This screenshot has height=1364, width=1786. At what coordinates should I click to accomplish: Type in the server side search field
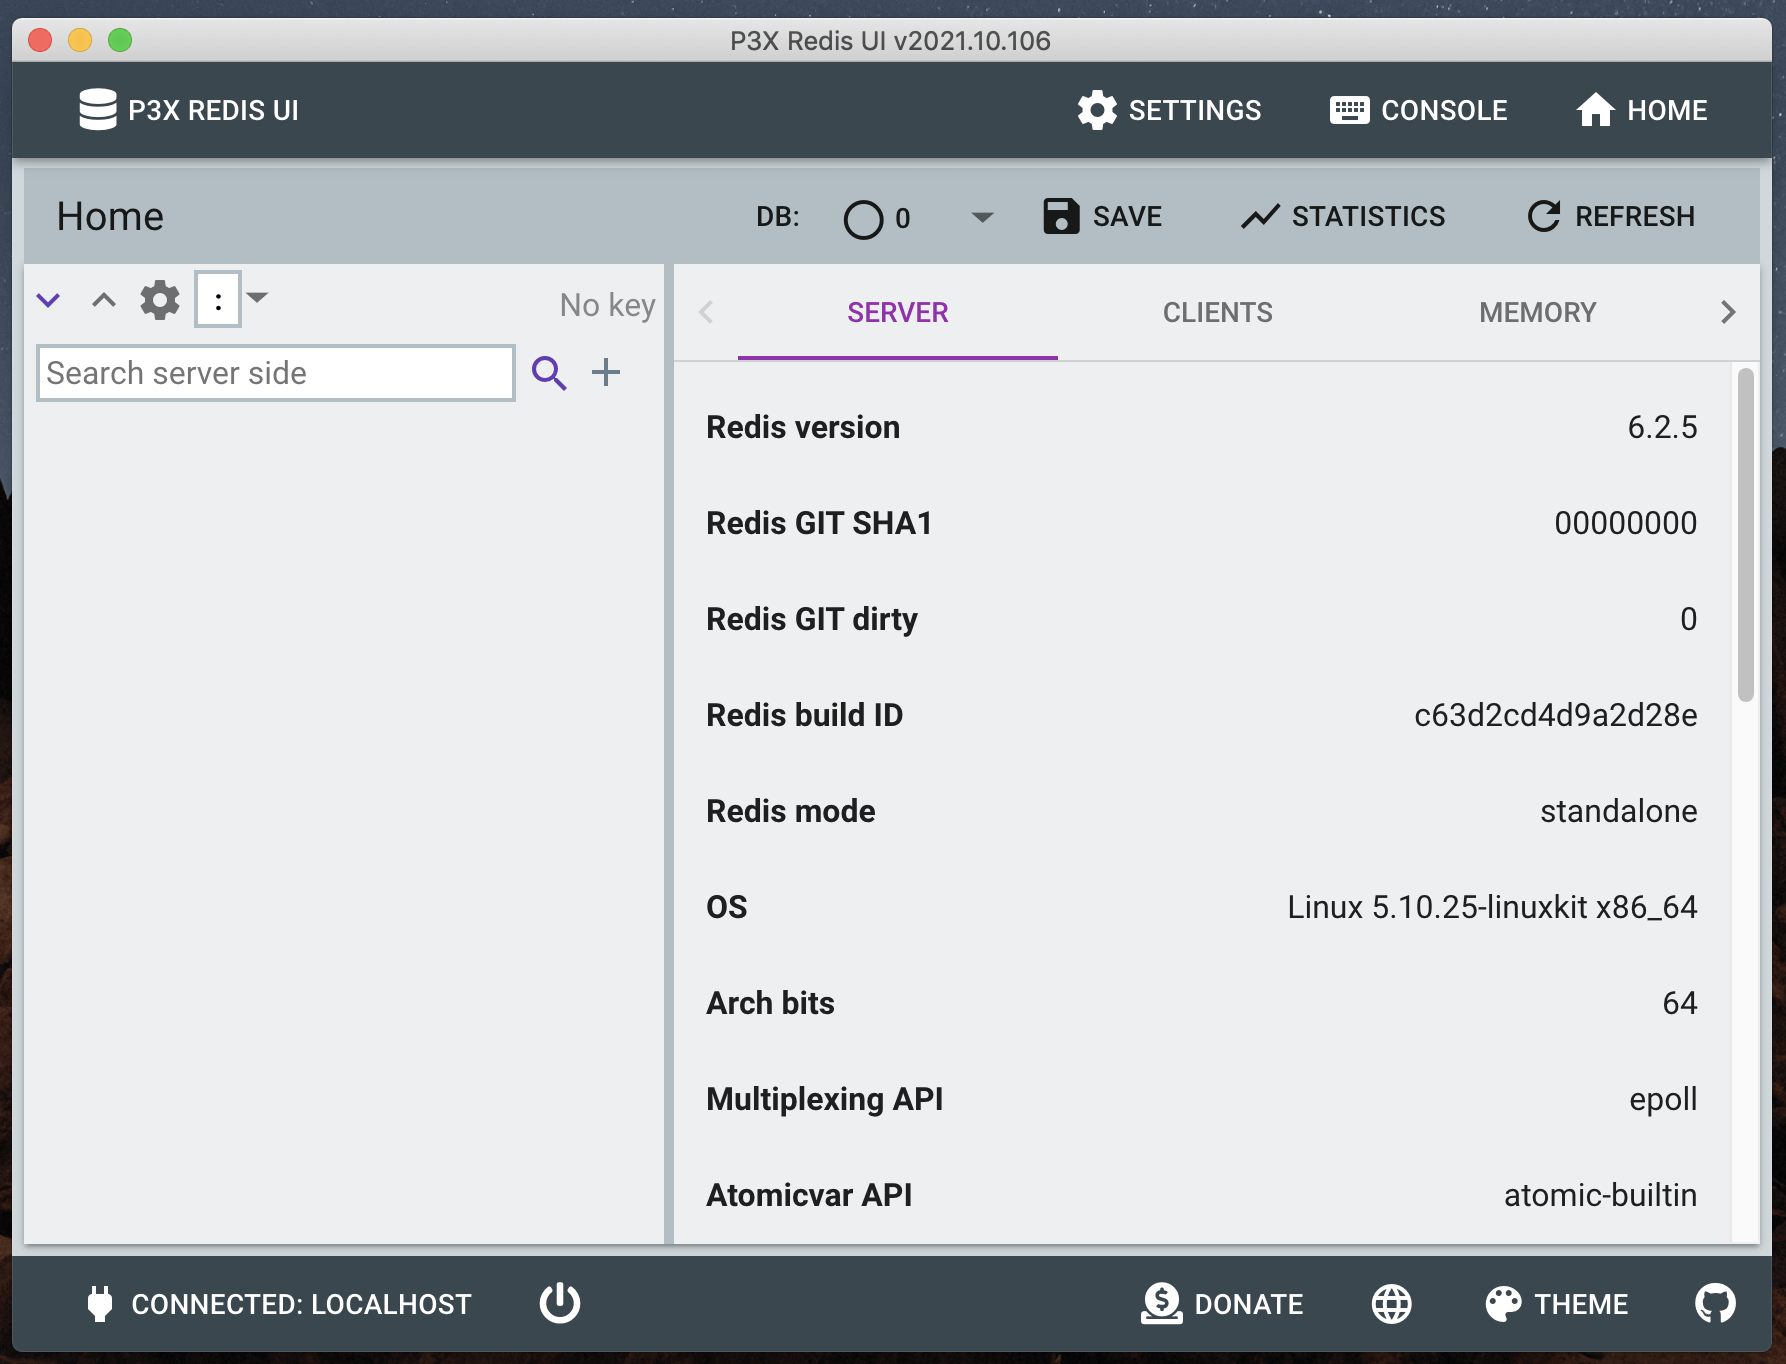tap(275, 372)
